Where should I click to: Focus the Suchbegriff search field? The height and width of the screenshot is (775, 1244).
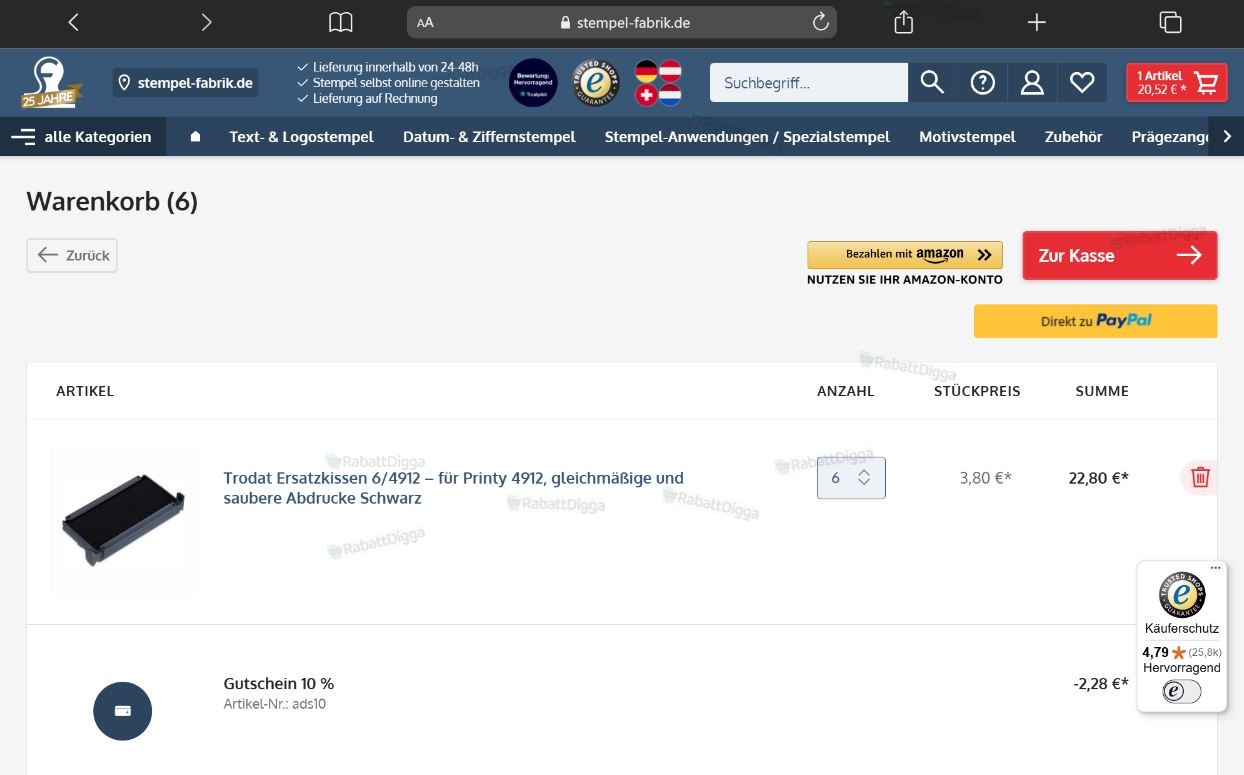pos(809,83)
